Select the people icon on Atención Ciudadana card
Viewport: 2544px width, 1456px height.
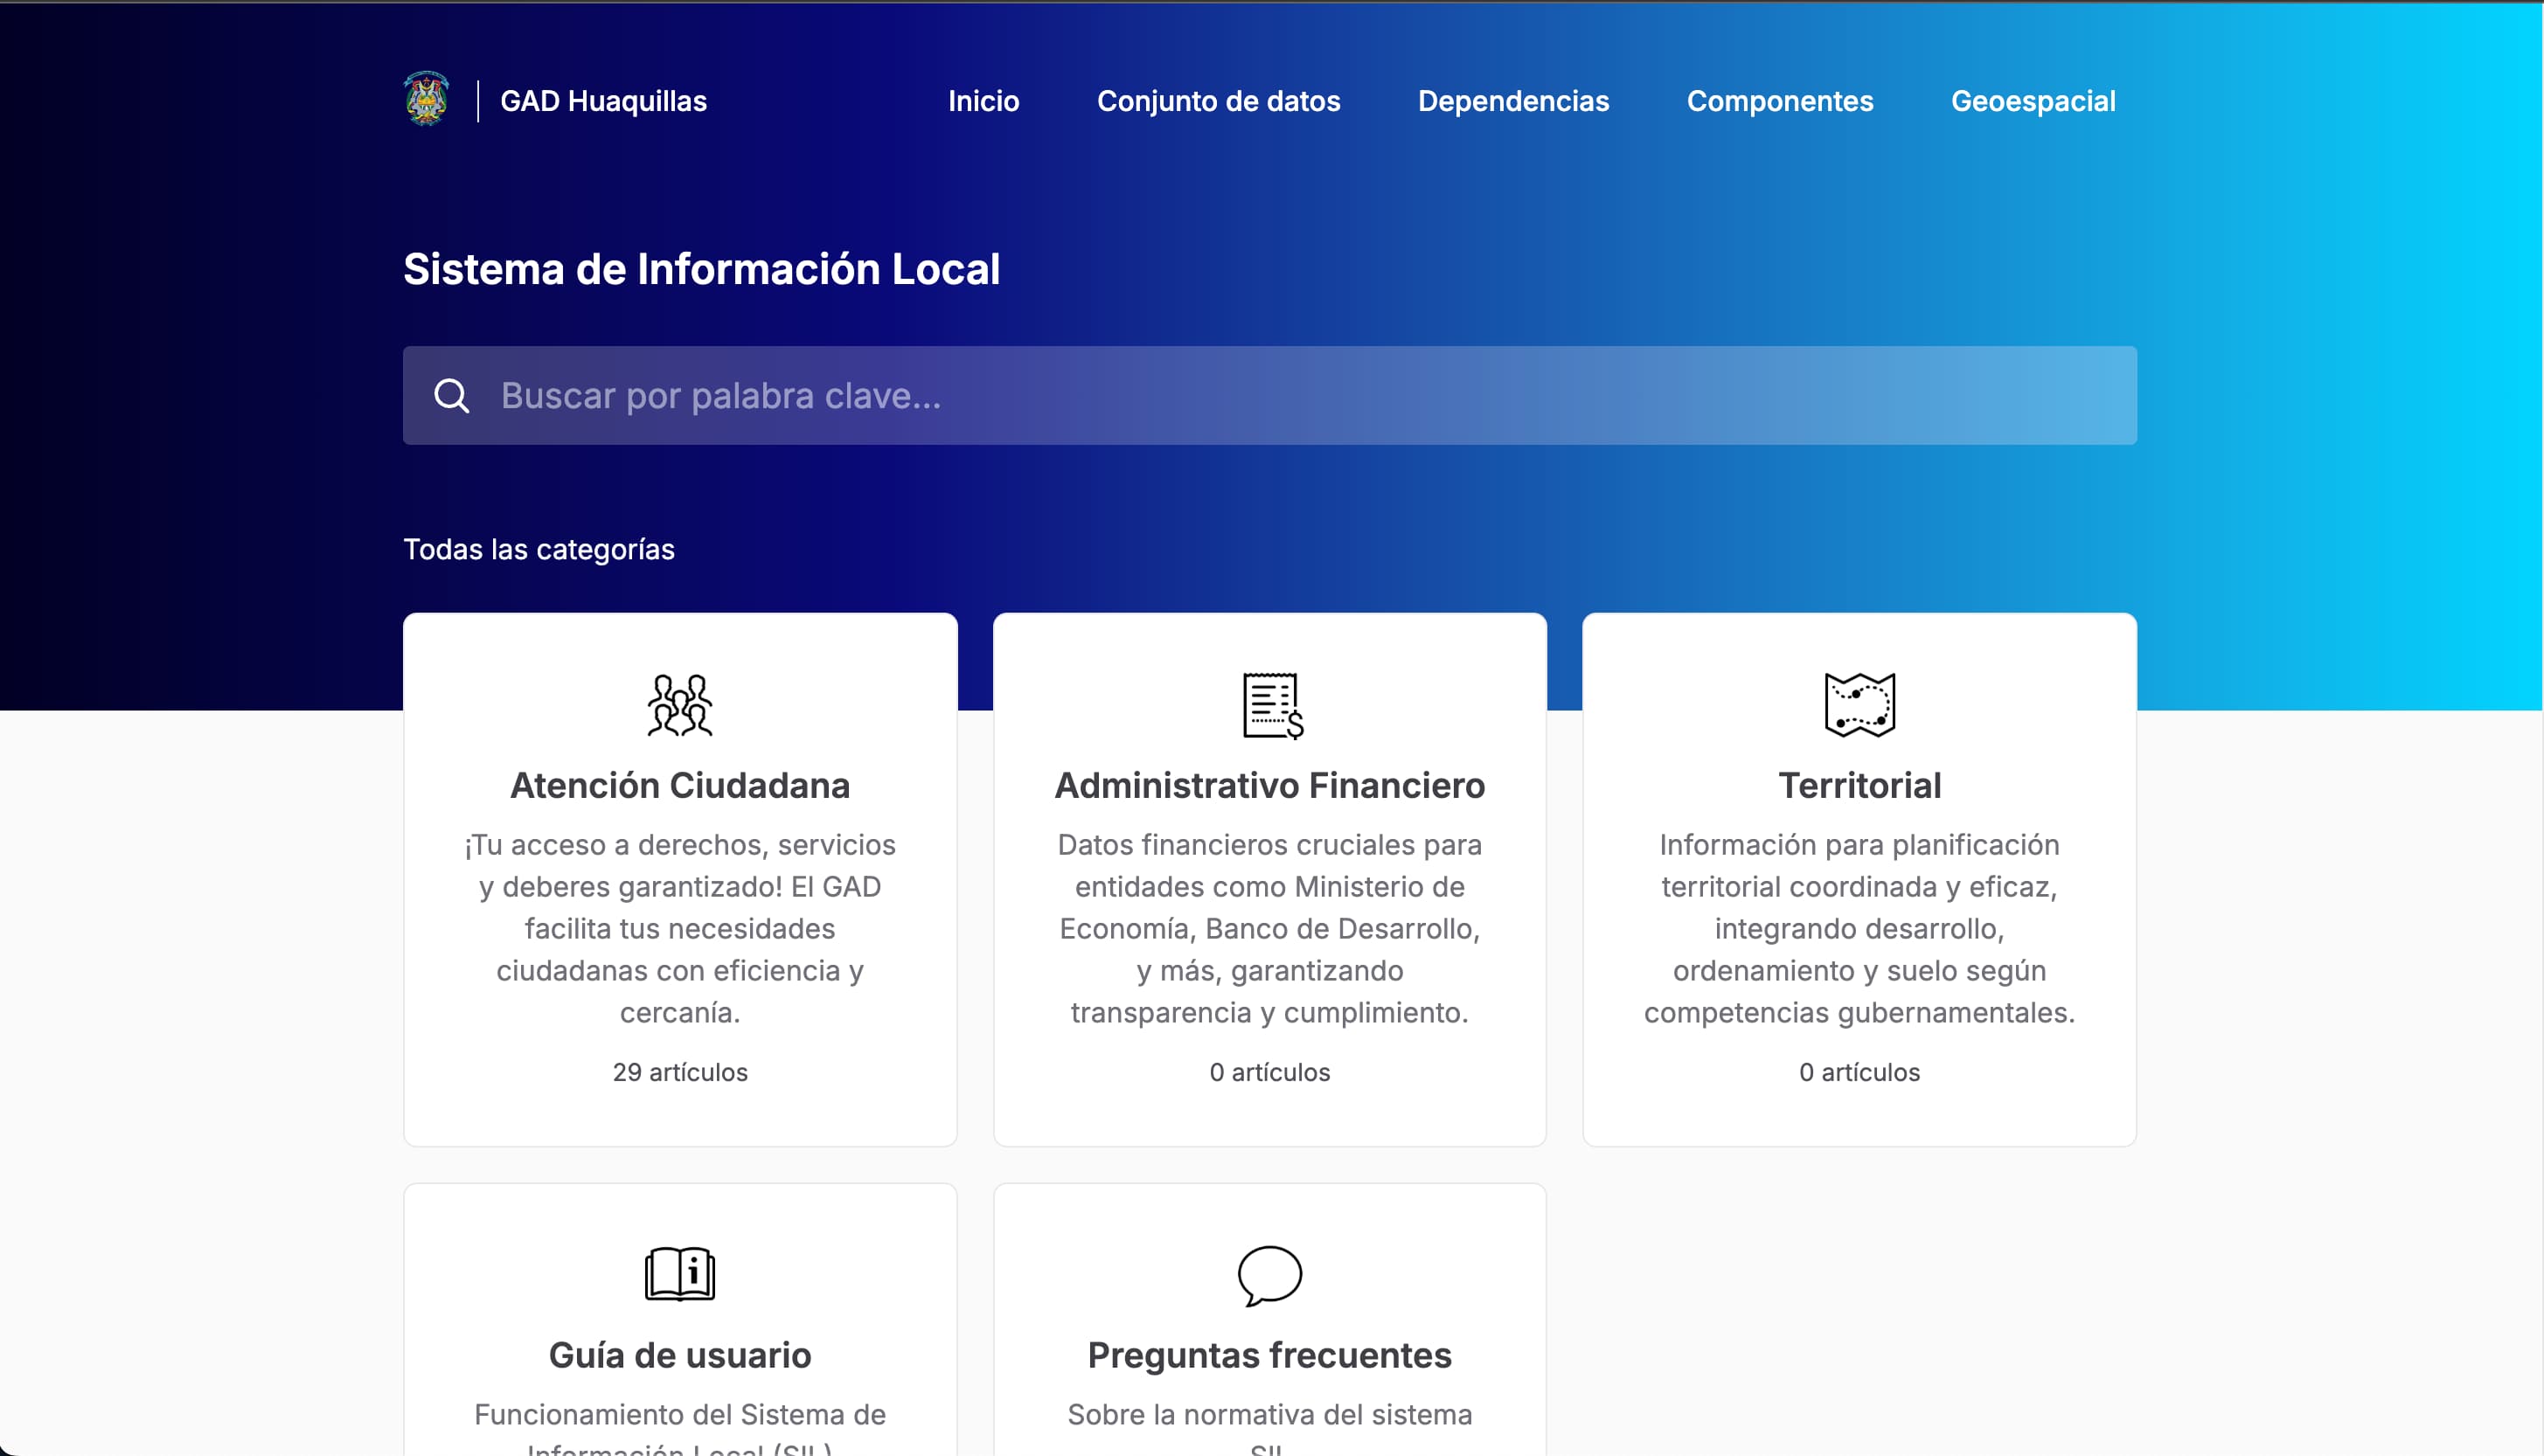[x=679, y=705]
